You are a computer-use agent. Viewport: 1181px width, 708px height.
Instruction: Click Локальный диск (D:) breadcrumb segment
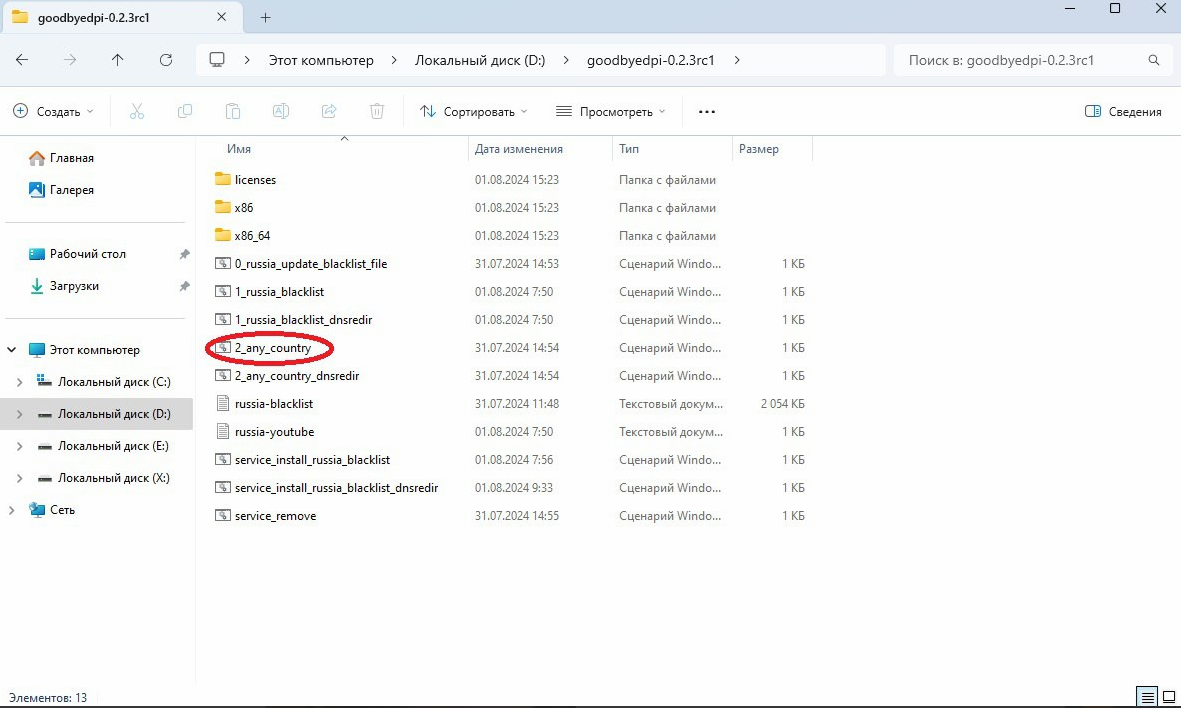tap(480, 60)
